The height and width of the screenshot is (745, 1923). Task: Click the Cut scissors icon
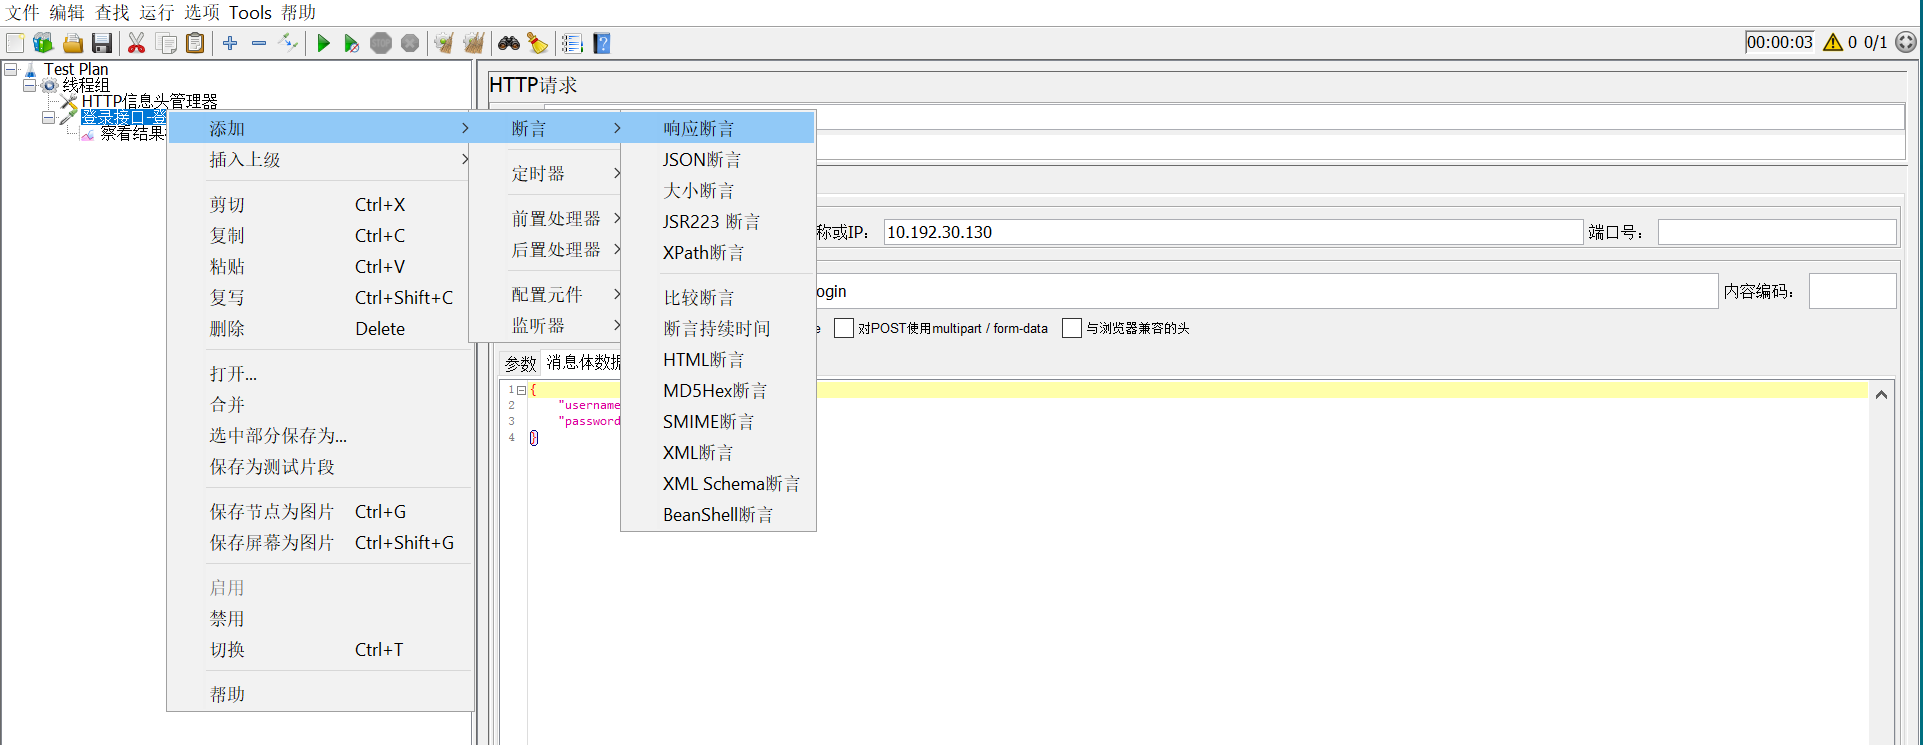(x=137, y=43)
